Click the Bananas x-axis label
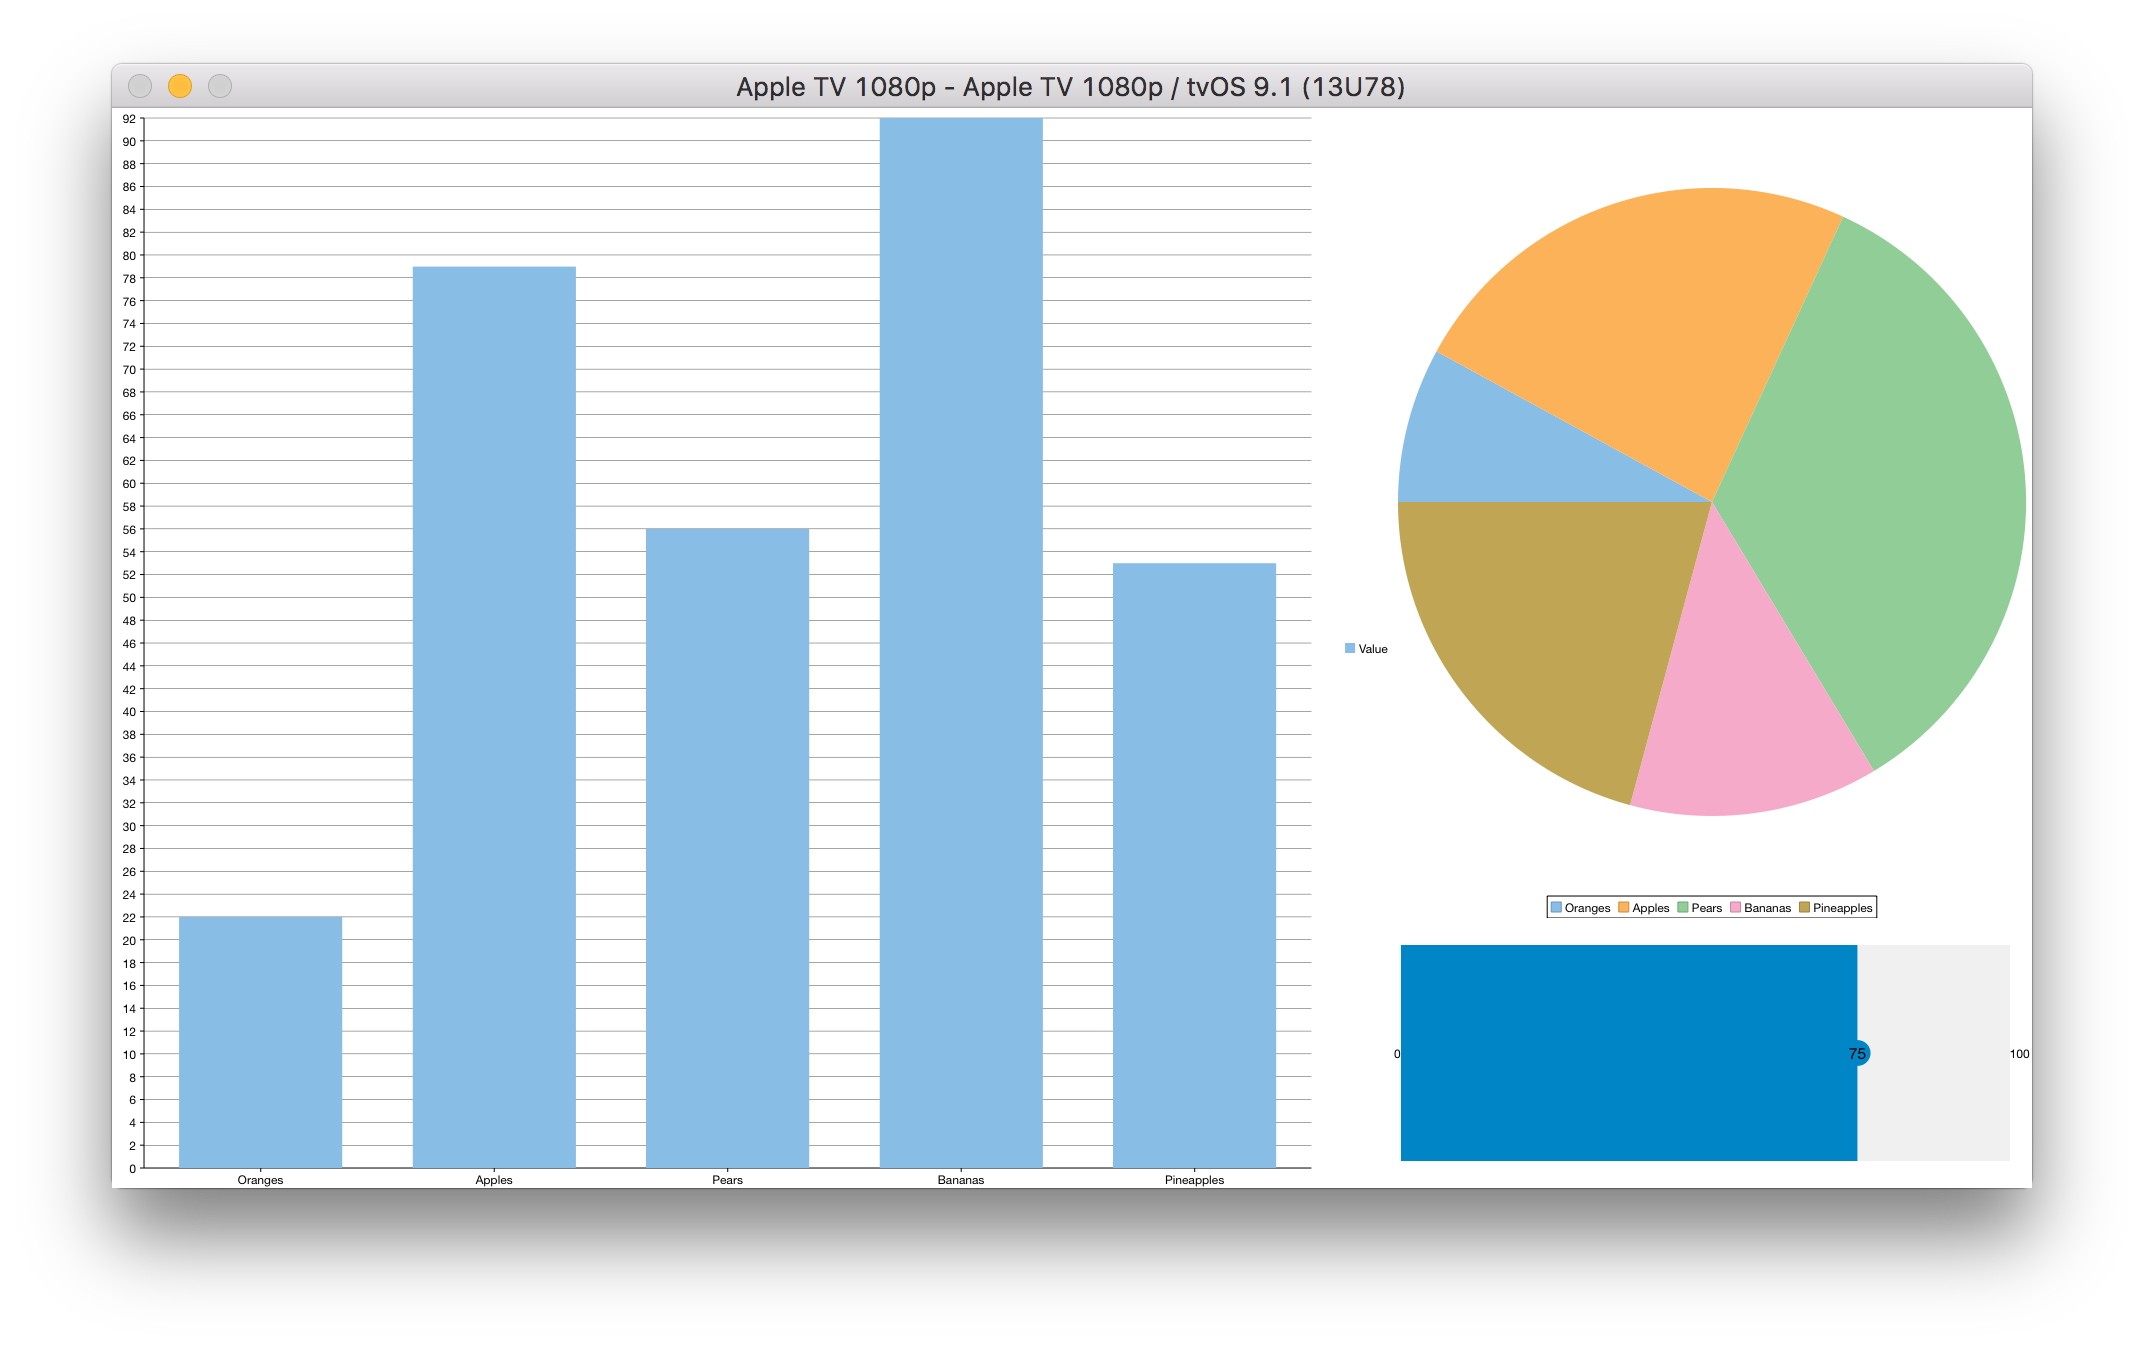The height and width of the screenshot is (1348, 2144). 961,1180
